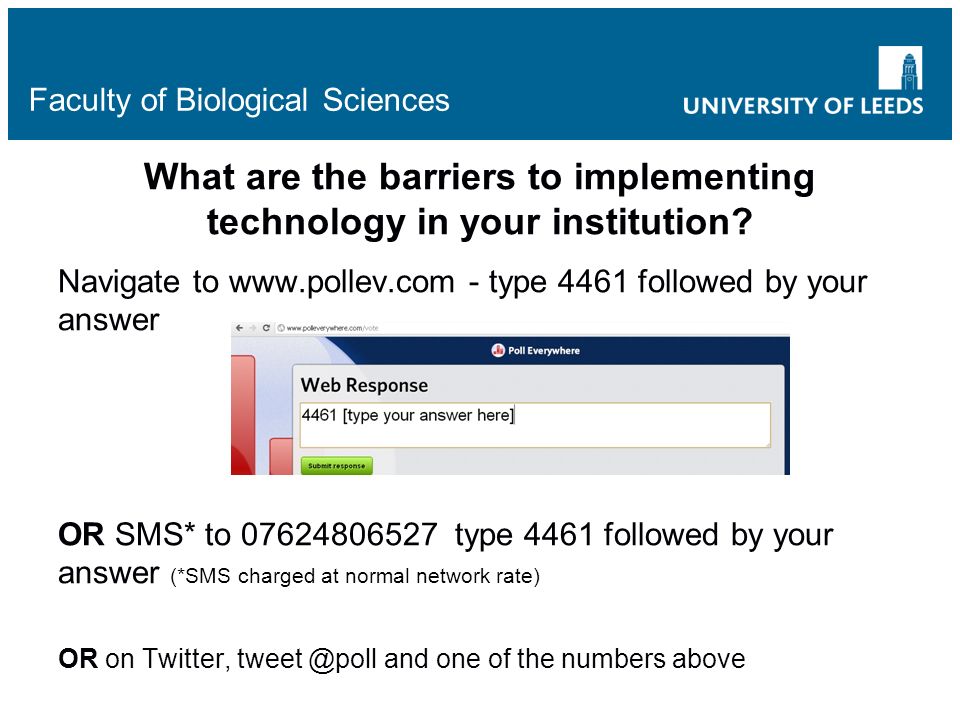Click the Faculty of Biological Sciences title
The image size is (960, 720).
point(239,100)
